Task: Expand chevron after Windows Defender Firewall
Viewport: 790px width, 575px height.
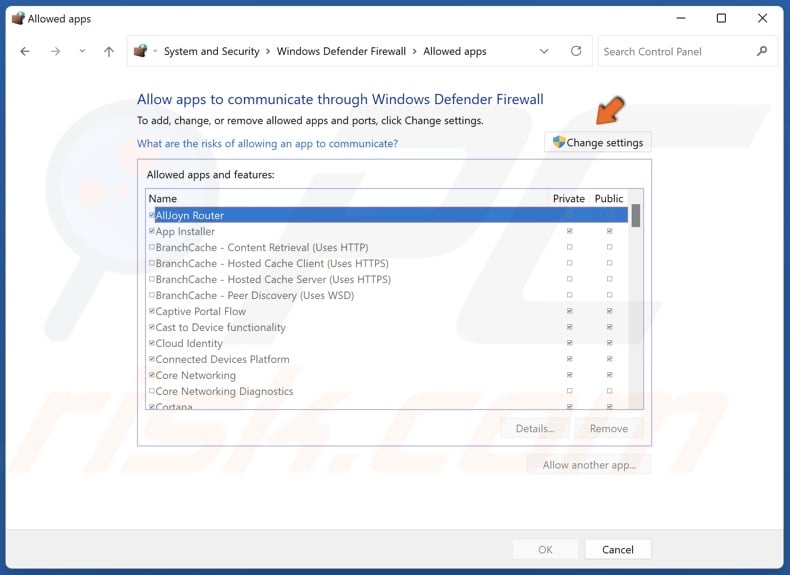Action: pyautogui.click(x=415, y=51)
